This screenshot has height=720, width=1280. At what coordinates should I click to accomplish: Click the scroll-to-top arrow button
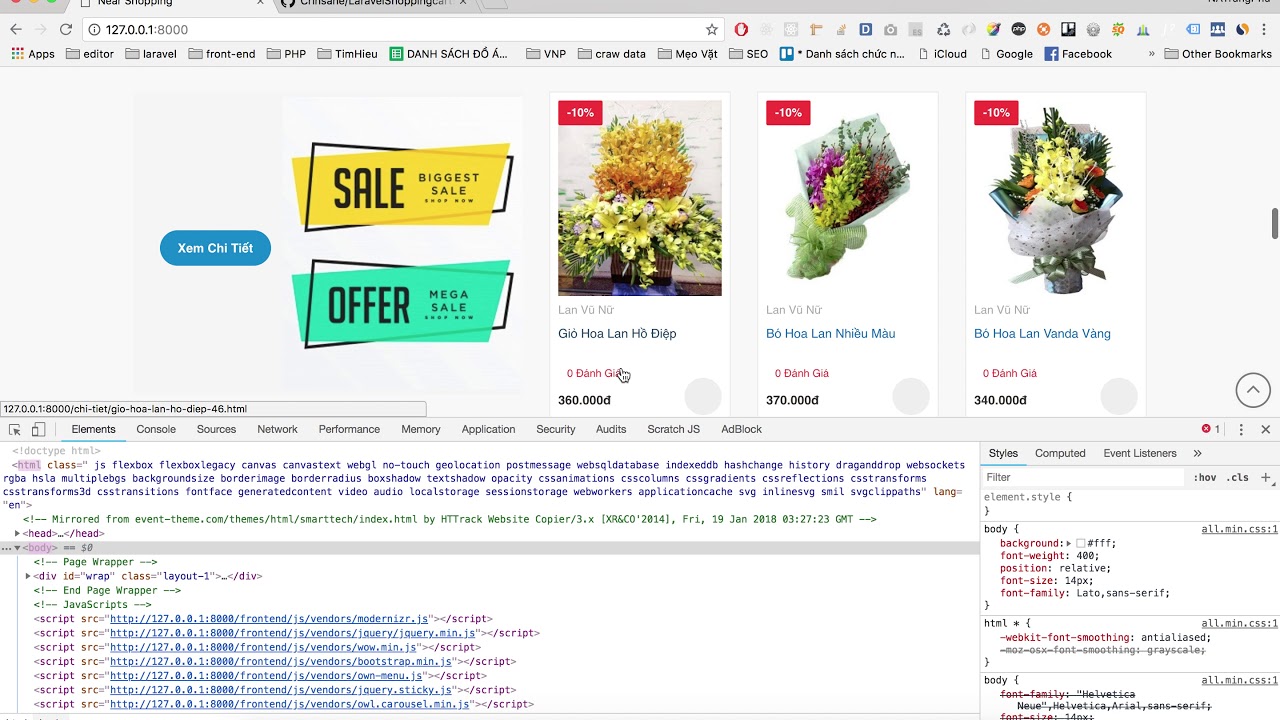click(1253, 390)
